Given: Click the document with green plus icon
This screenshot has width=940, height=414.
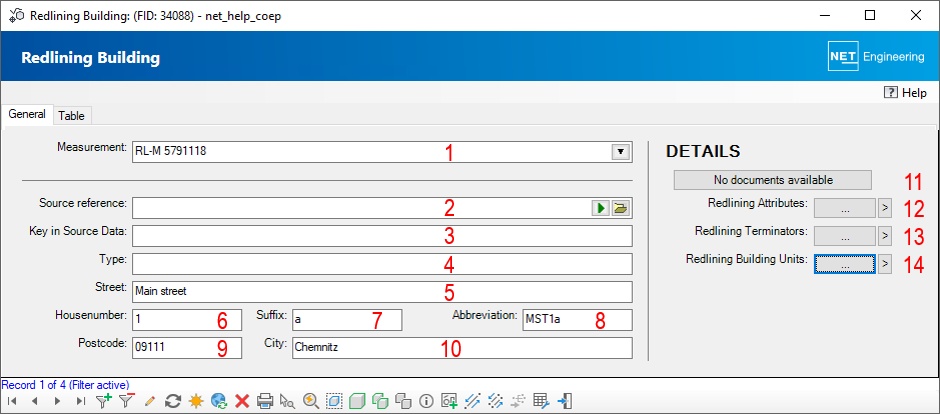Looking at the screenshot, I should [x=449, y=401].
